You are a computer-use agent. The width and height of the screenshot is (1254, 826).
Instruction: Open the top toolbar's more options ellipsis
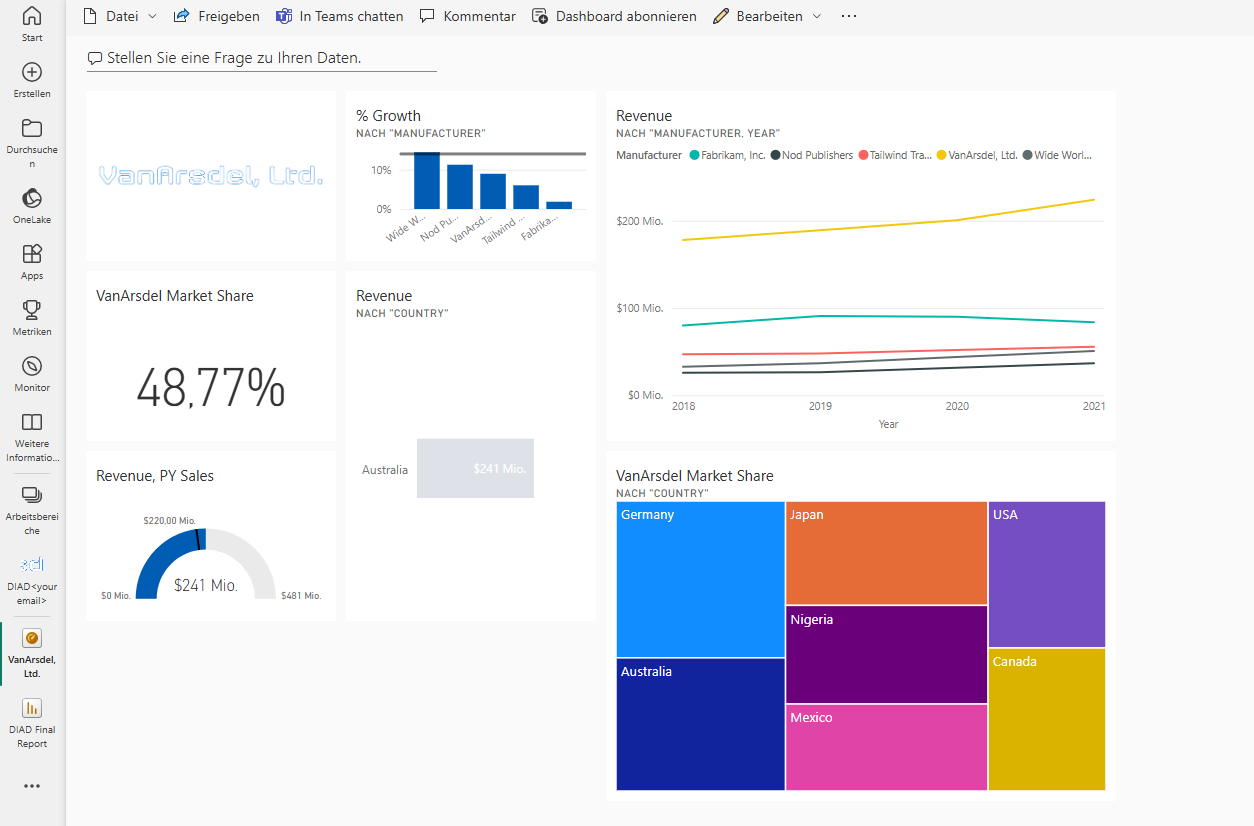click(849, 16)
